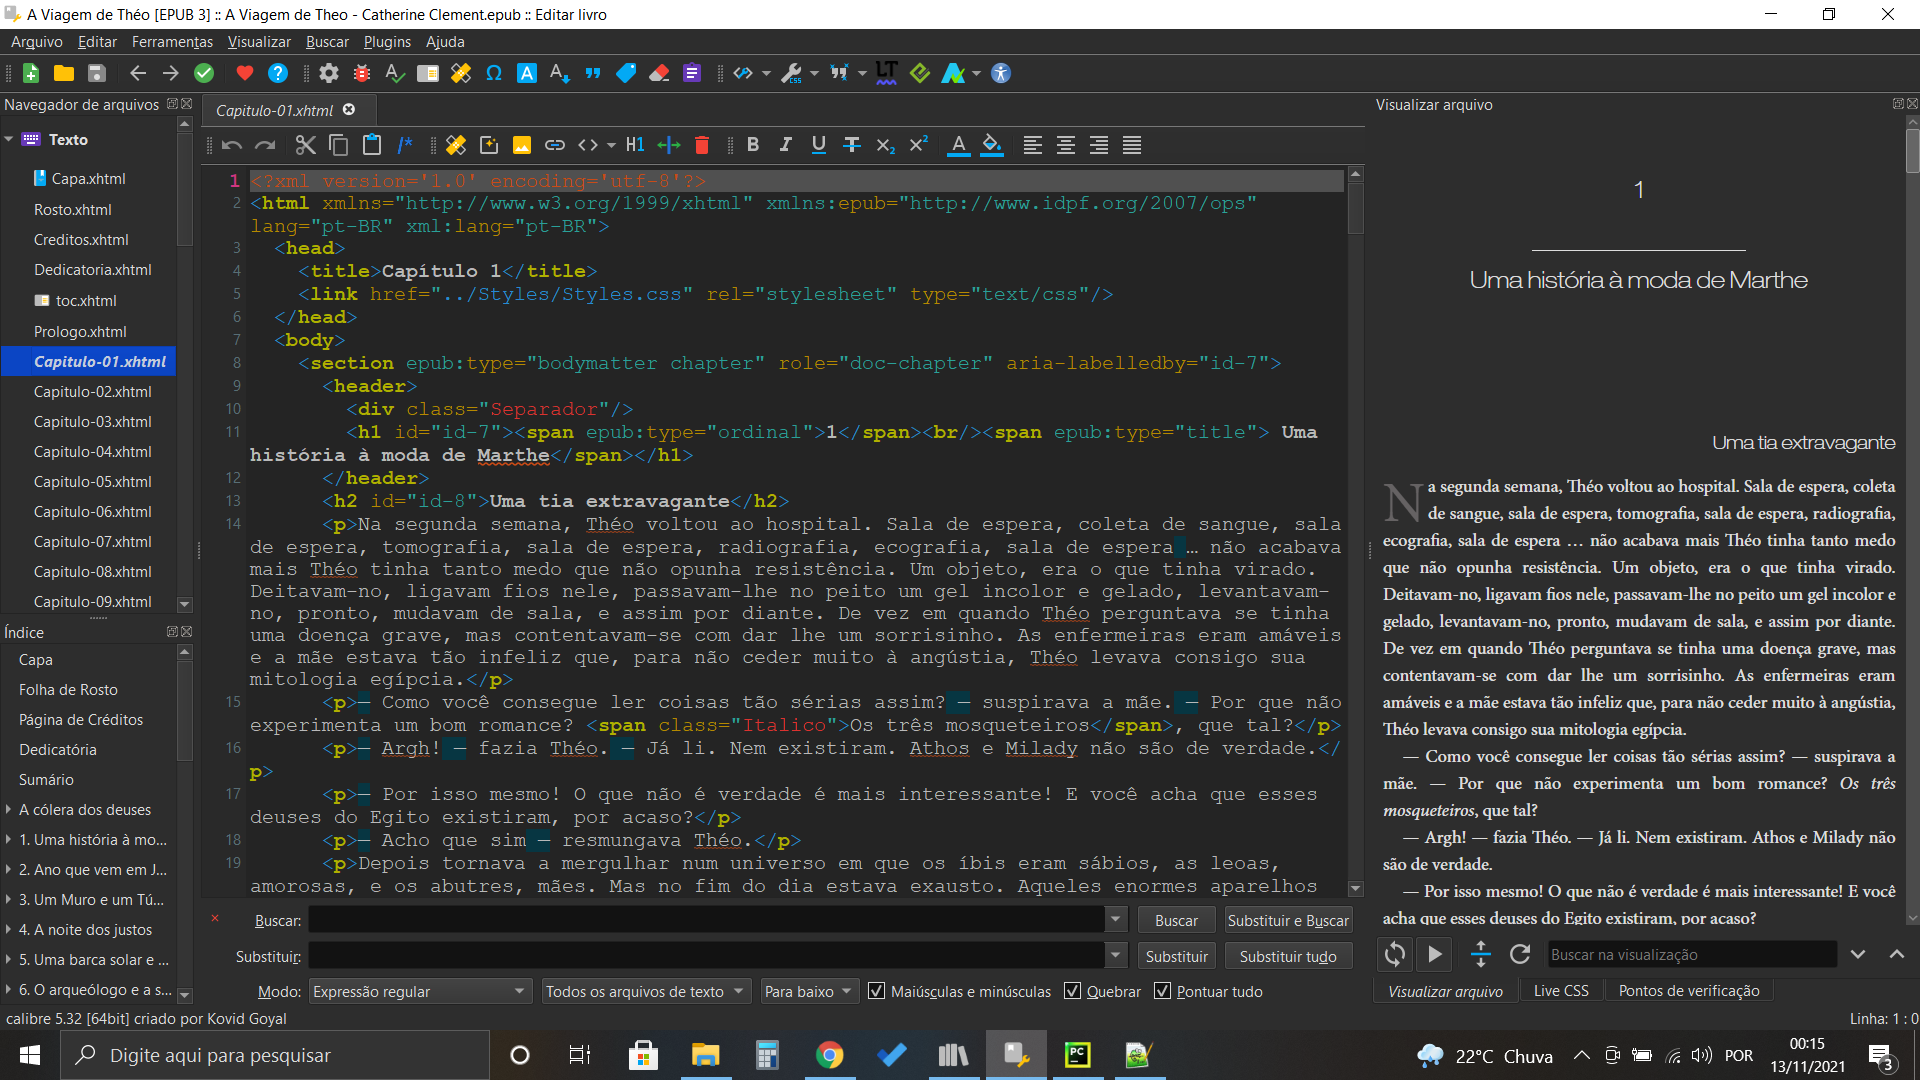Click the spell check toolbar icon

pos(395,73)
